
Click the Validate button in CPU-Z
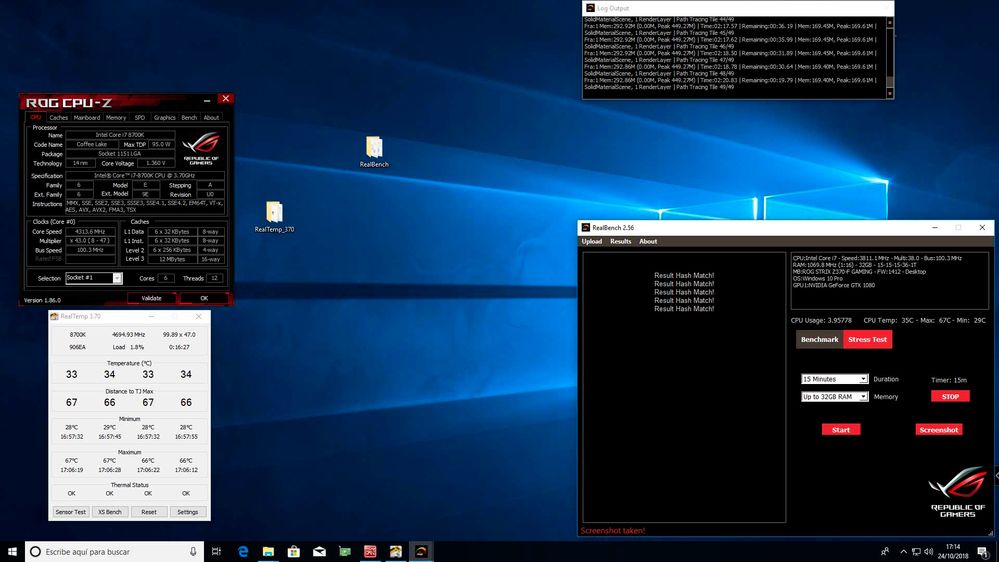151,298
